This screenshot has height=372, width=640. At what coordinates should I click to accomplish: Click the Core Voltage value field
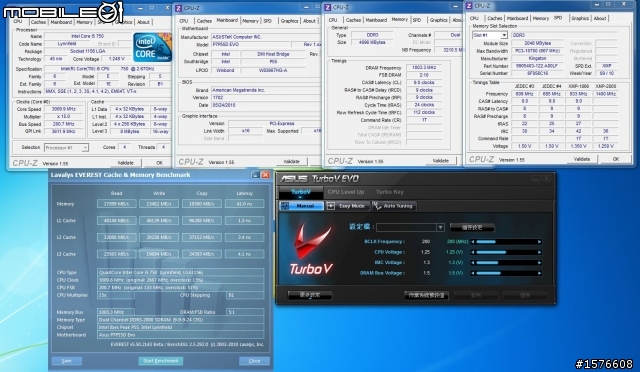coord(117,59)
